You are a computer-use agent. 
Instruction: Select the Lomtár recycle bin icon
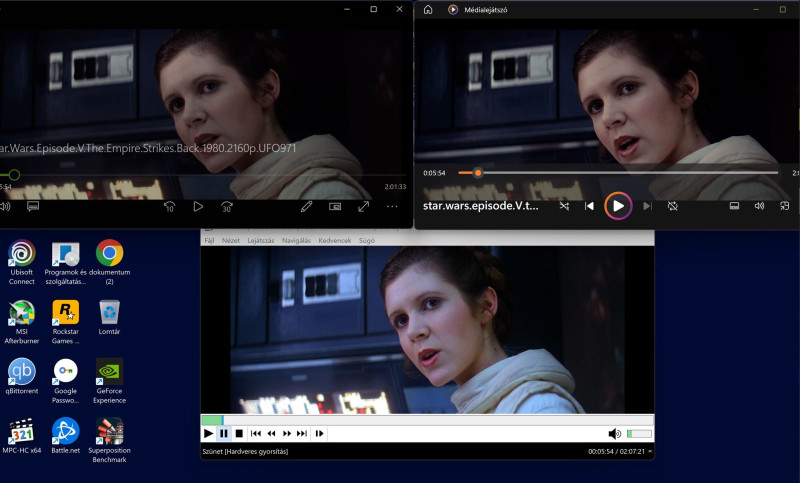[x=109, y=317]
